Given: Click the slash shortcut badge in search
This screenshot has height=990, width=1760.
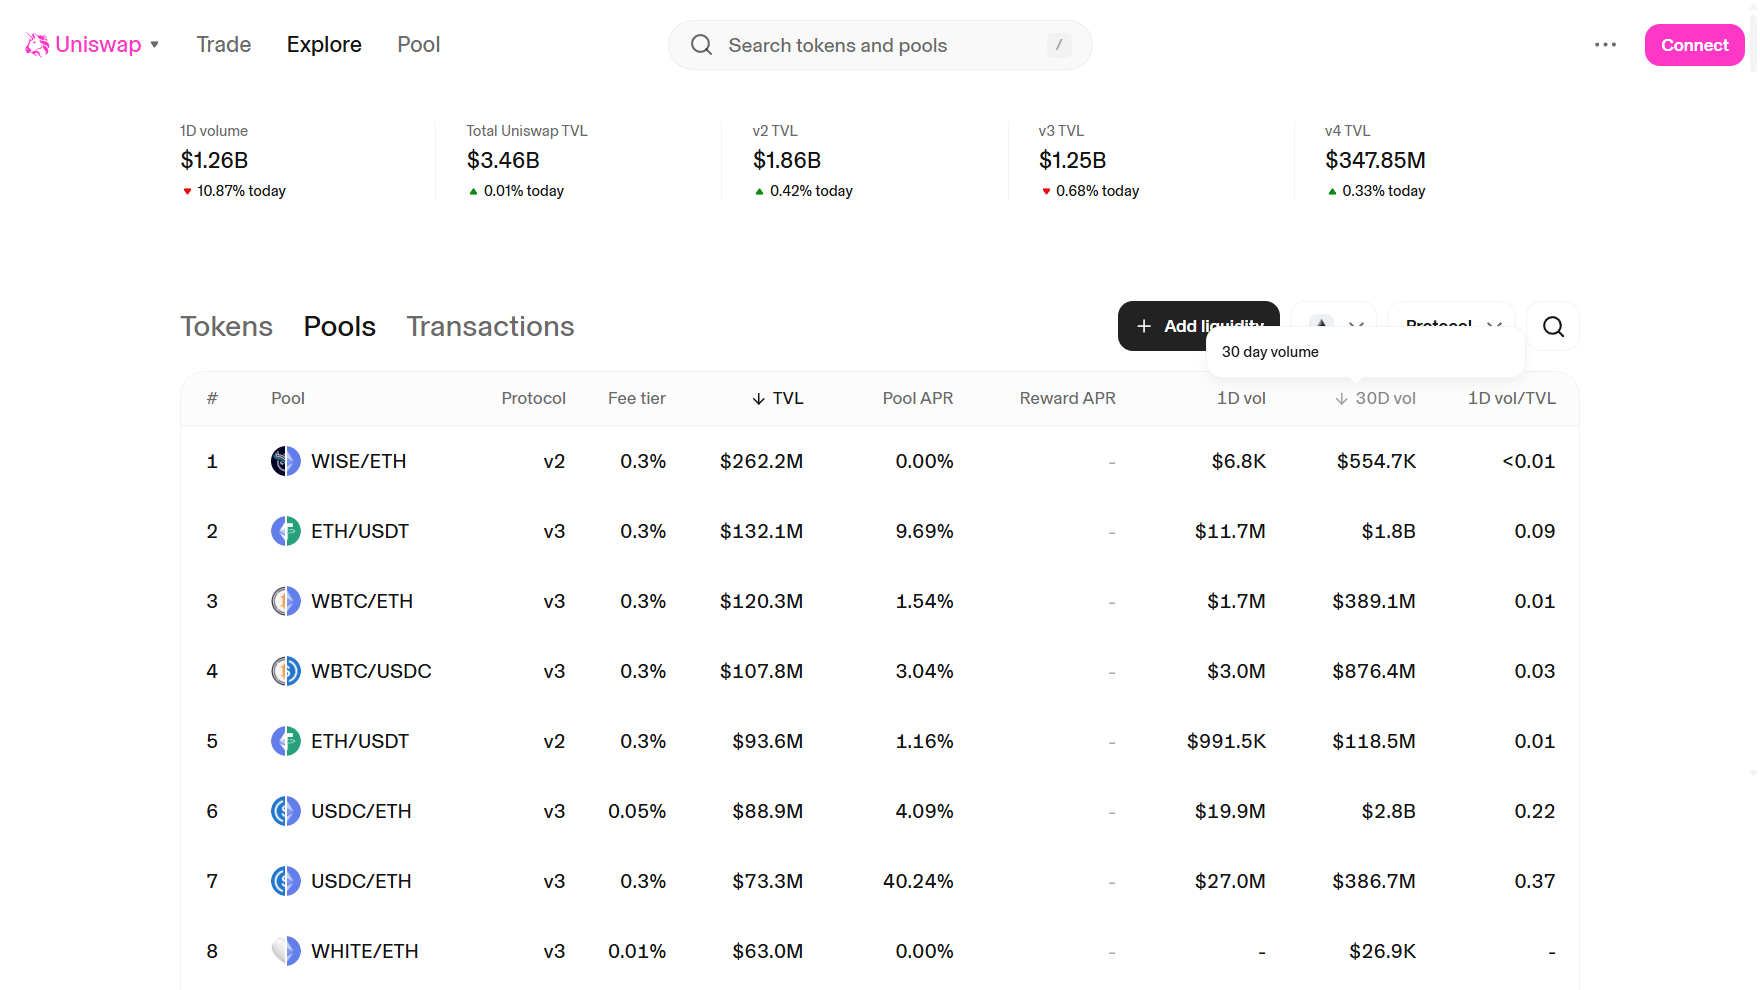Looking at the screenshot, I should [x=1059, y=45].
